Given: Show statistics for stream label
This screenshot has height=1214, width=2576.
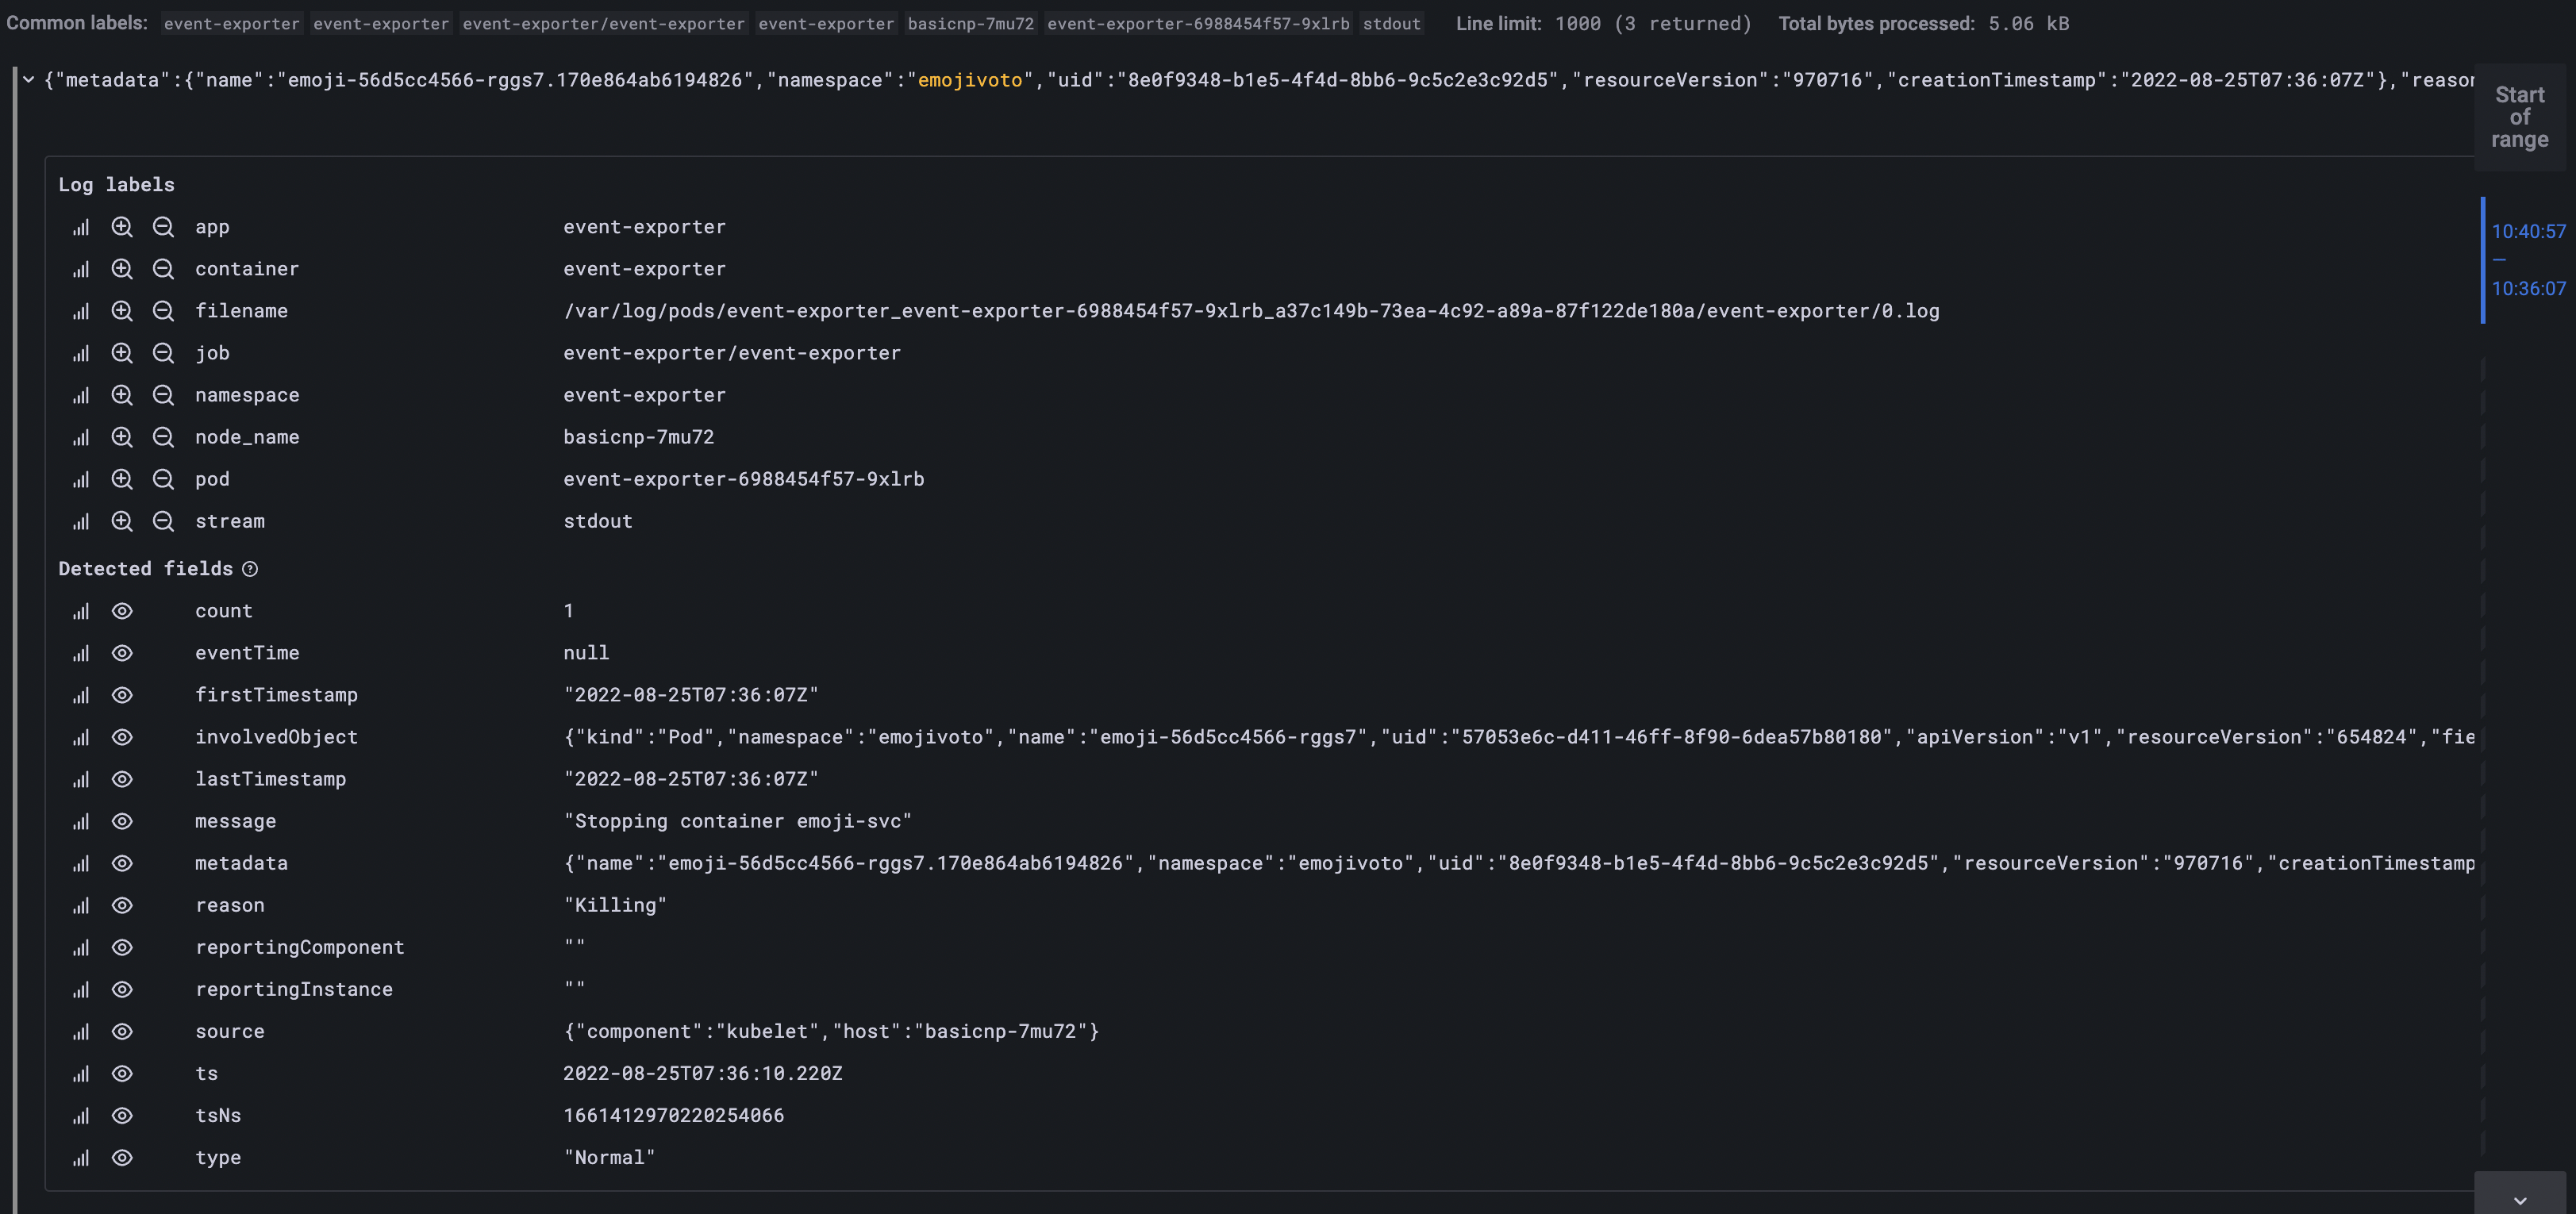Looking at the screenshot, I should tap(81, 521).
